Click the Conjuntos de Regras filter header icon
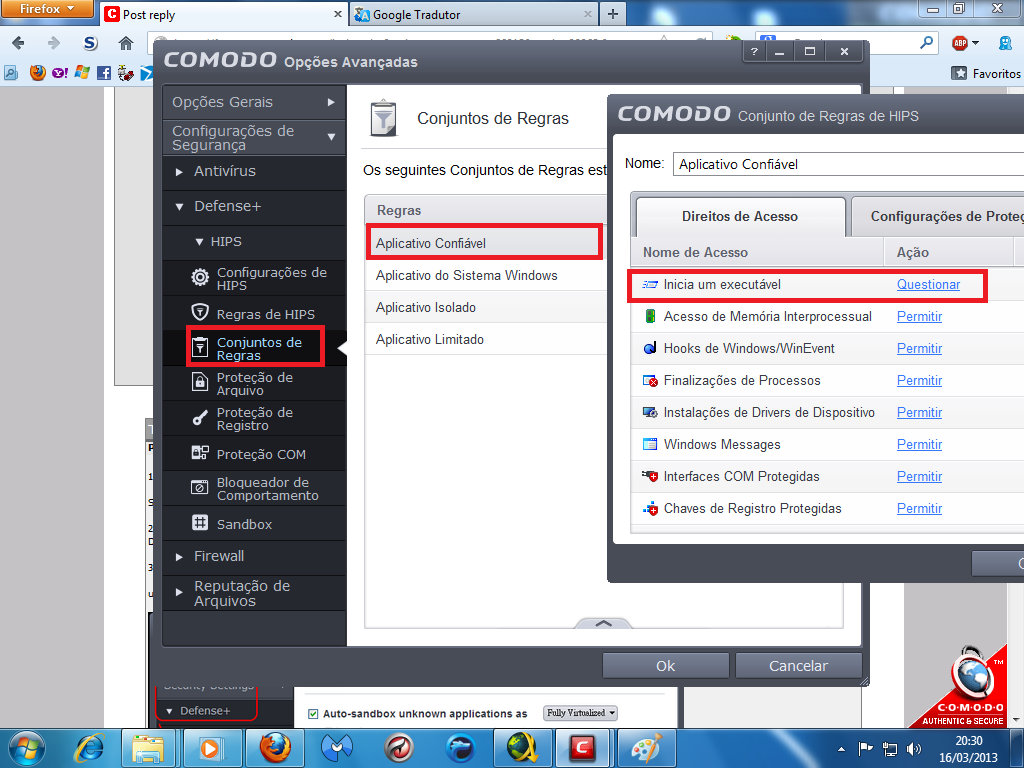Image resolution: width=1024 pixels, height=768 pixels. tap(383, 118)
